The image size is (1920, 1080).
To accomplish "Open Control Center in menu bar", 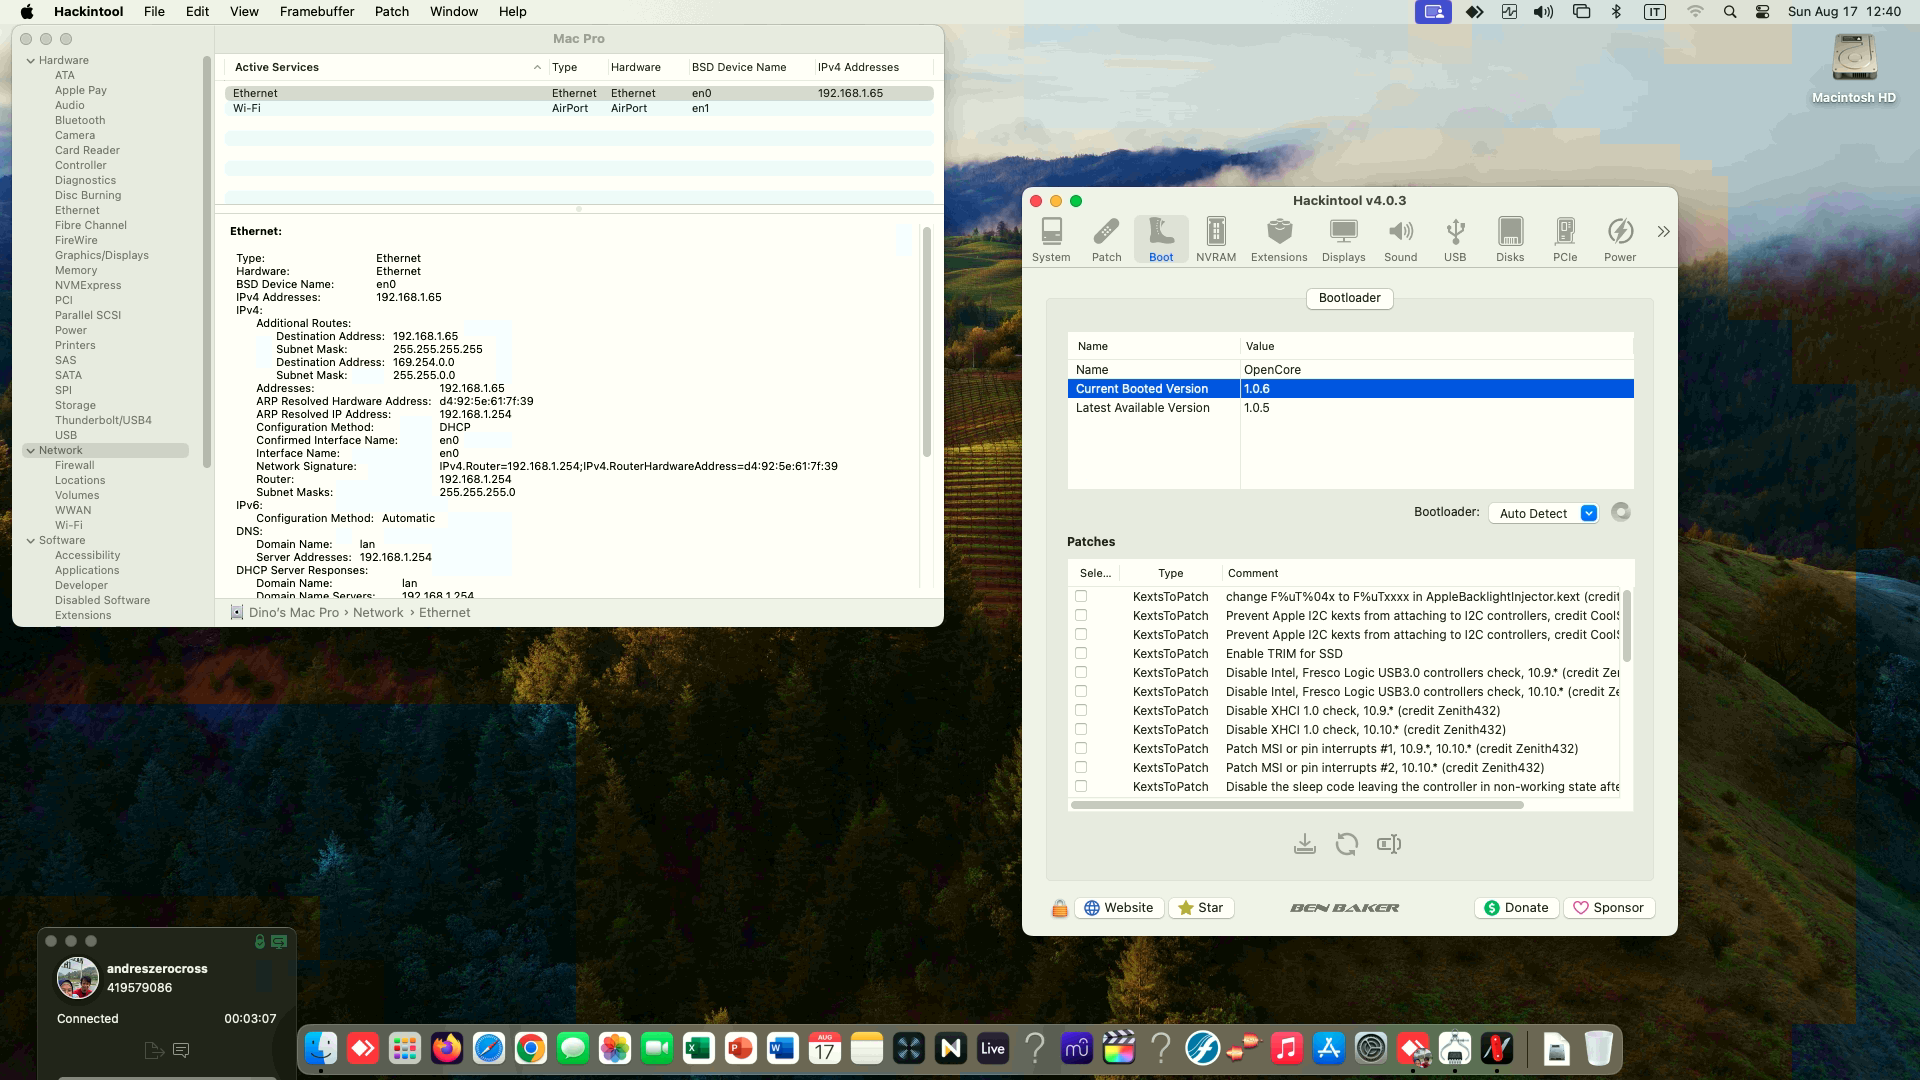I will pyautogui.click(x=1763, y=12).
